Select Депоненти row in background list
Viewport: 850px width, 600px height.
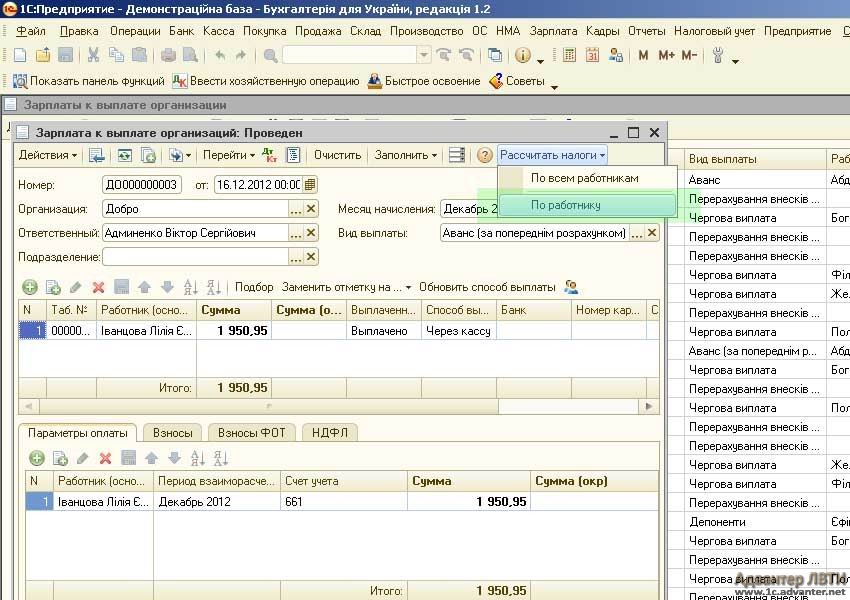pyautogui.click(x=754, y=522)
